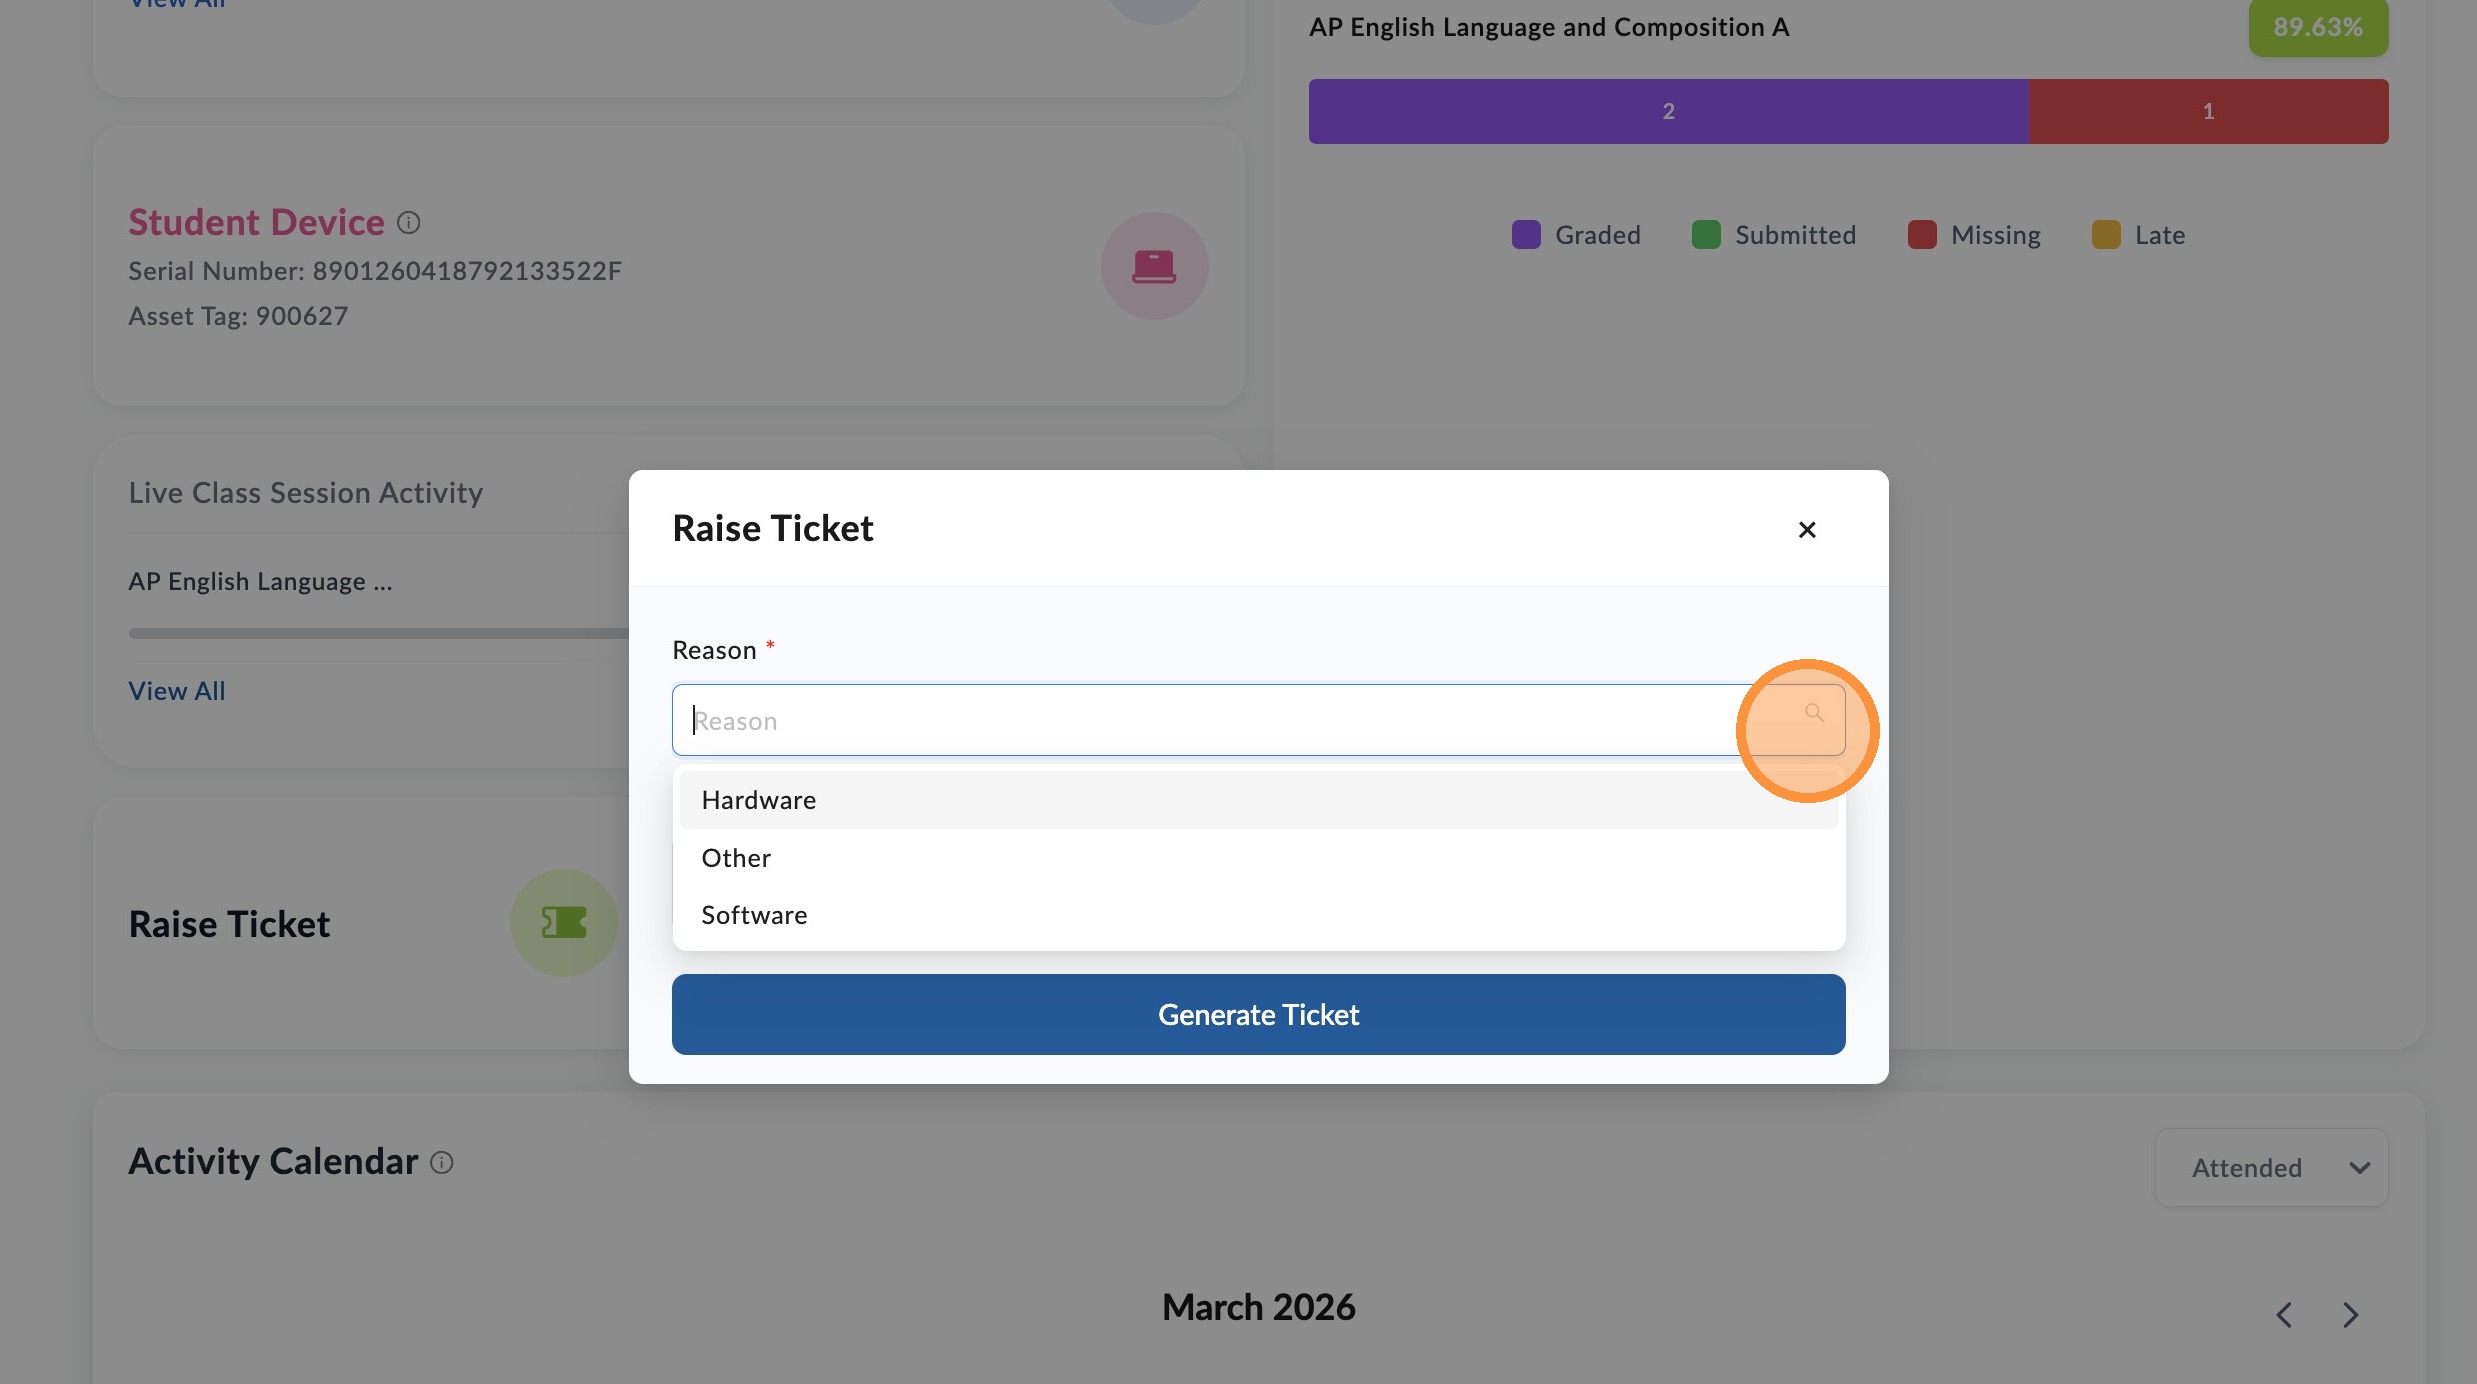
Task: Open View All under Live Class Session
Action: pos(177,691)
